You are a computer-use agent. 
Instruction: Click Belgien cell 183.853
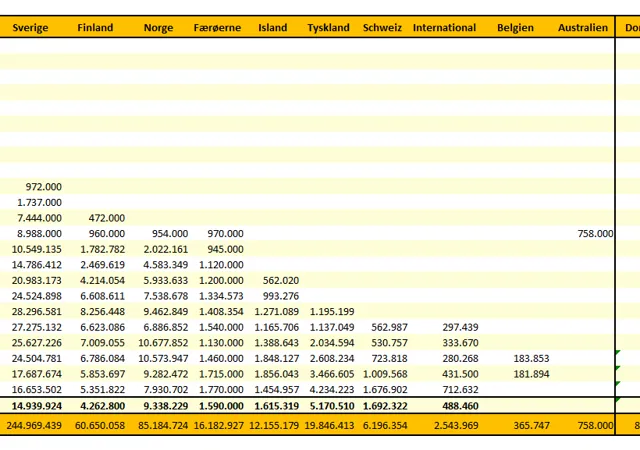point(531,359)
